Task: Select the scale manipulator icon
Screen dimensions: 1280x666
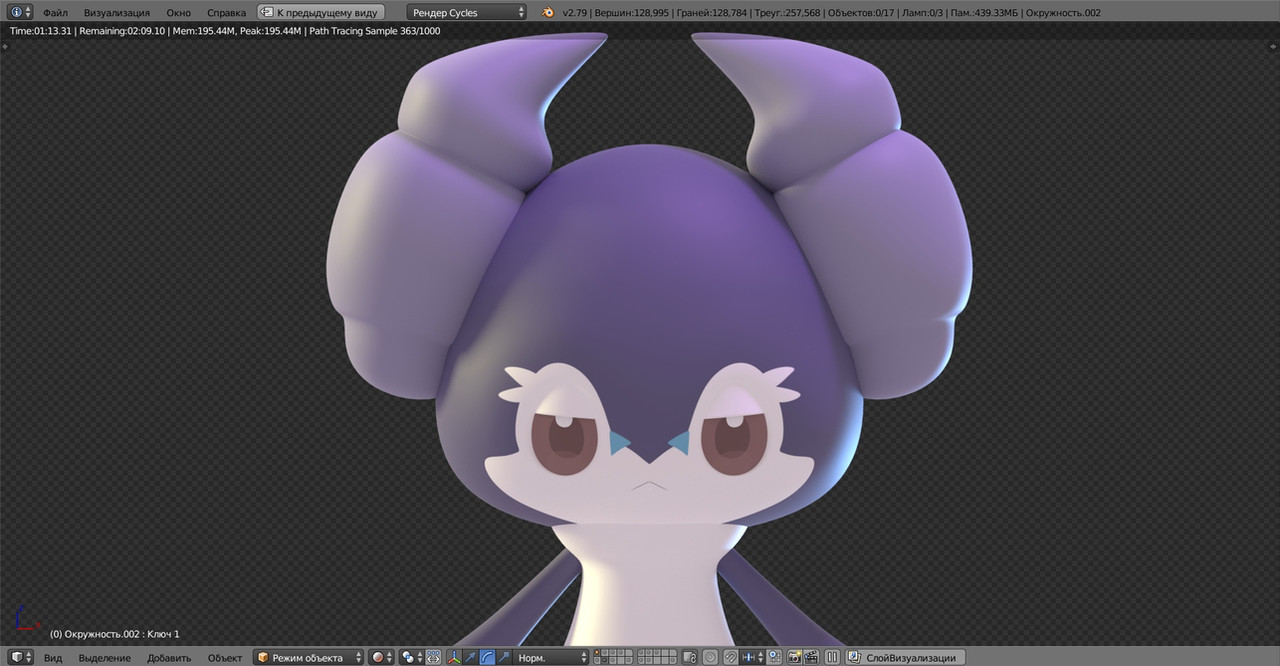Action: point(503,657)
